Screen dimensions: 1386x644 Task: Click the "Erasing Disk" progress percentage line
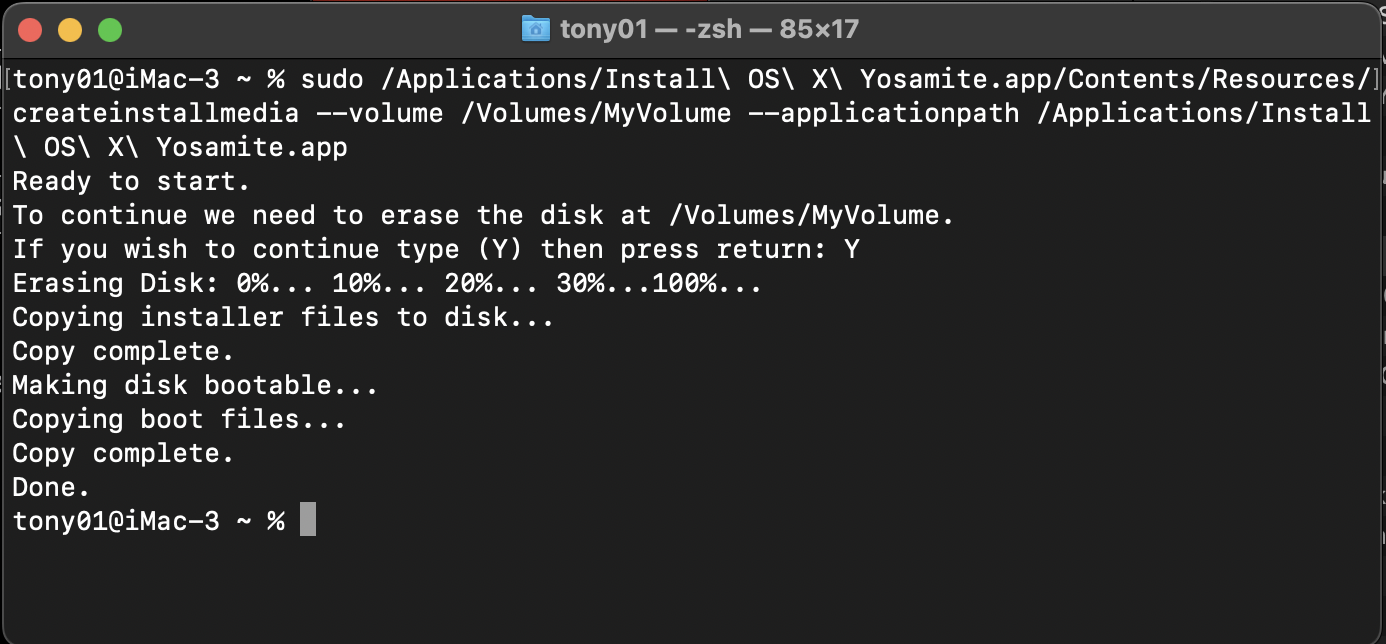point(387,284)
